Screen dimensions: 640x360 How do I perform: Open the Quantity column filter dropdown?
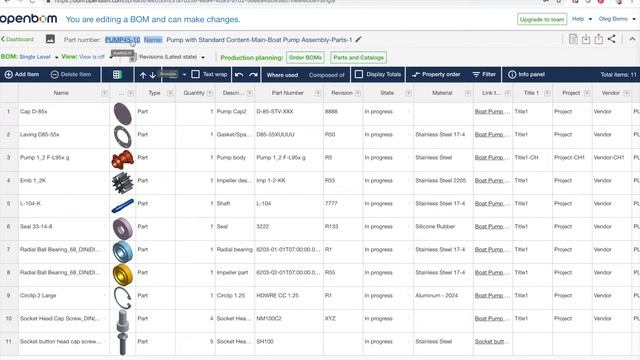pyautogui.click(x=210, y=93)
